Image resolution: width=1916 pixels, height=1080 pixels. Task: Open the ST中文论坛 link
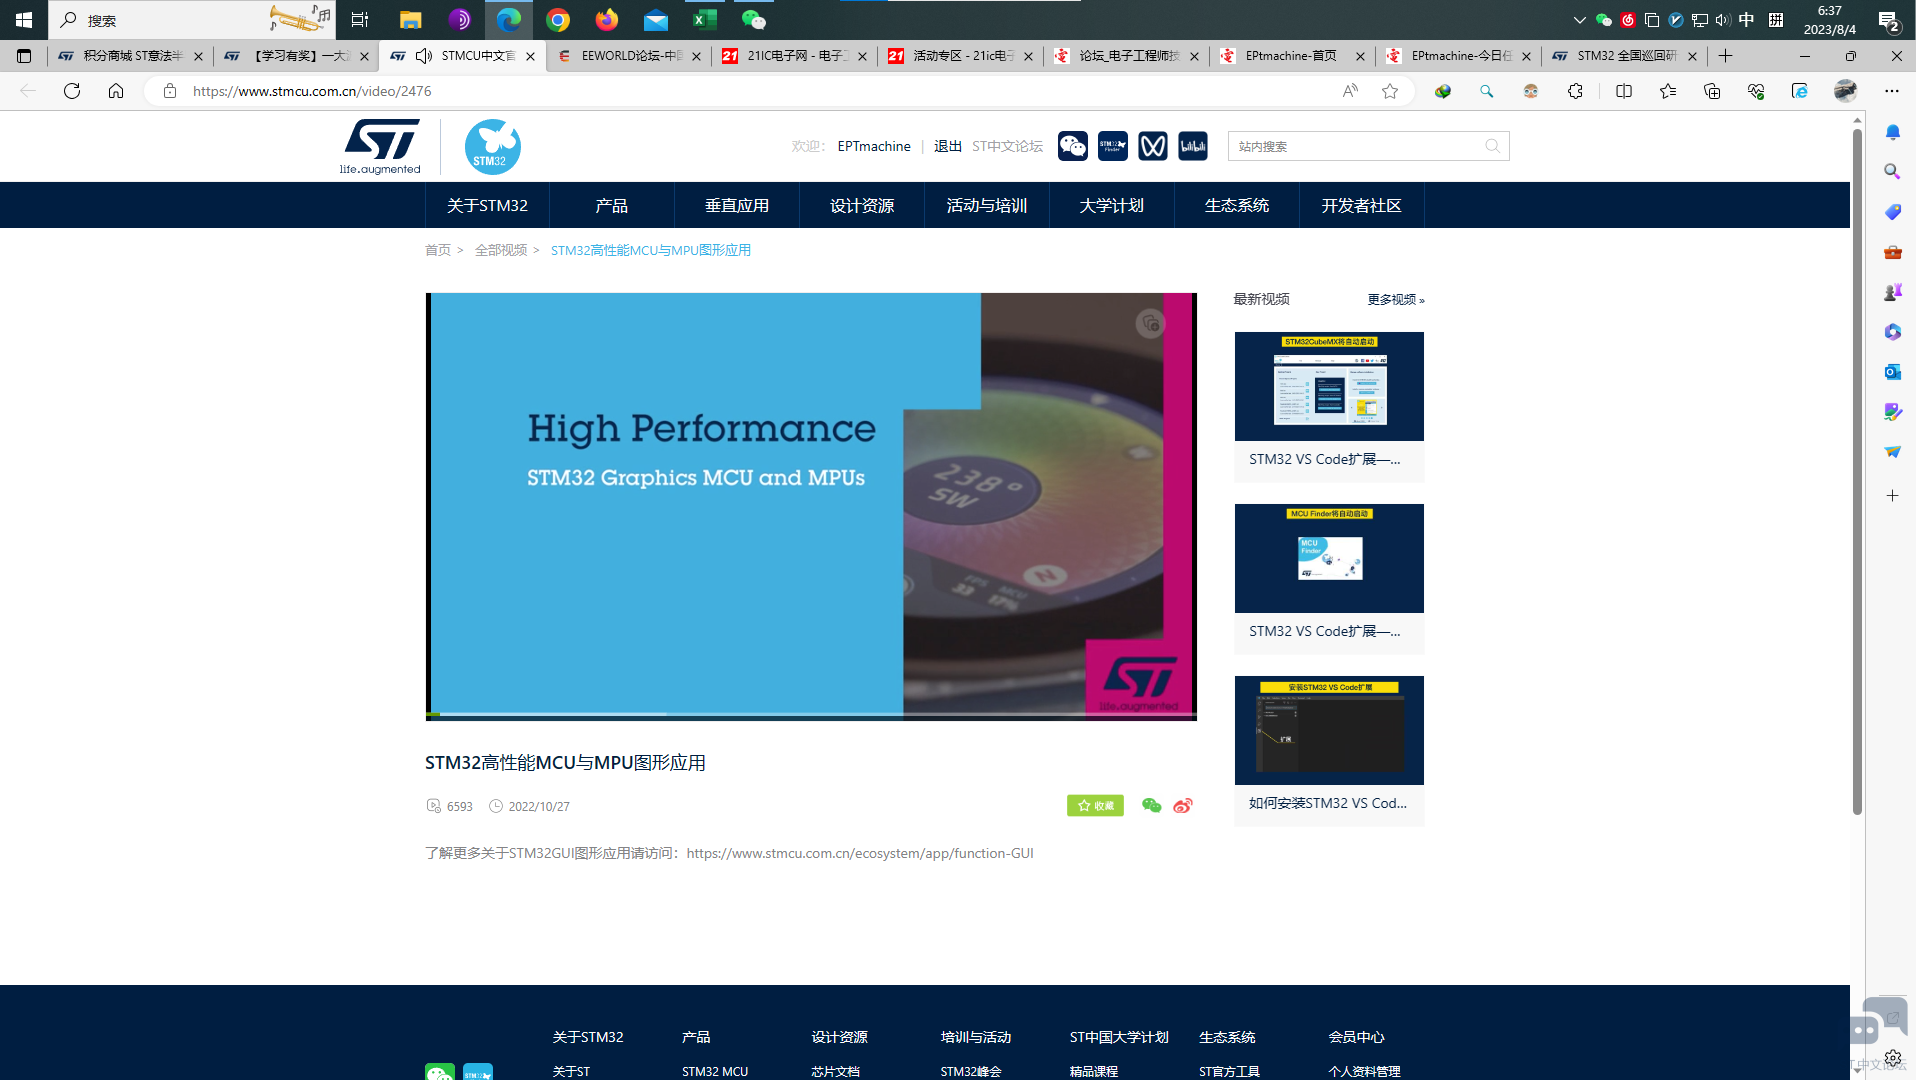tap(1007, 146)
